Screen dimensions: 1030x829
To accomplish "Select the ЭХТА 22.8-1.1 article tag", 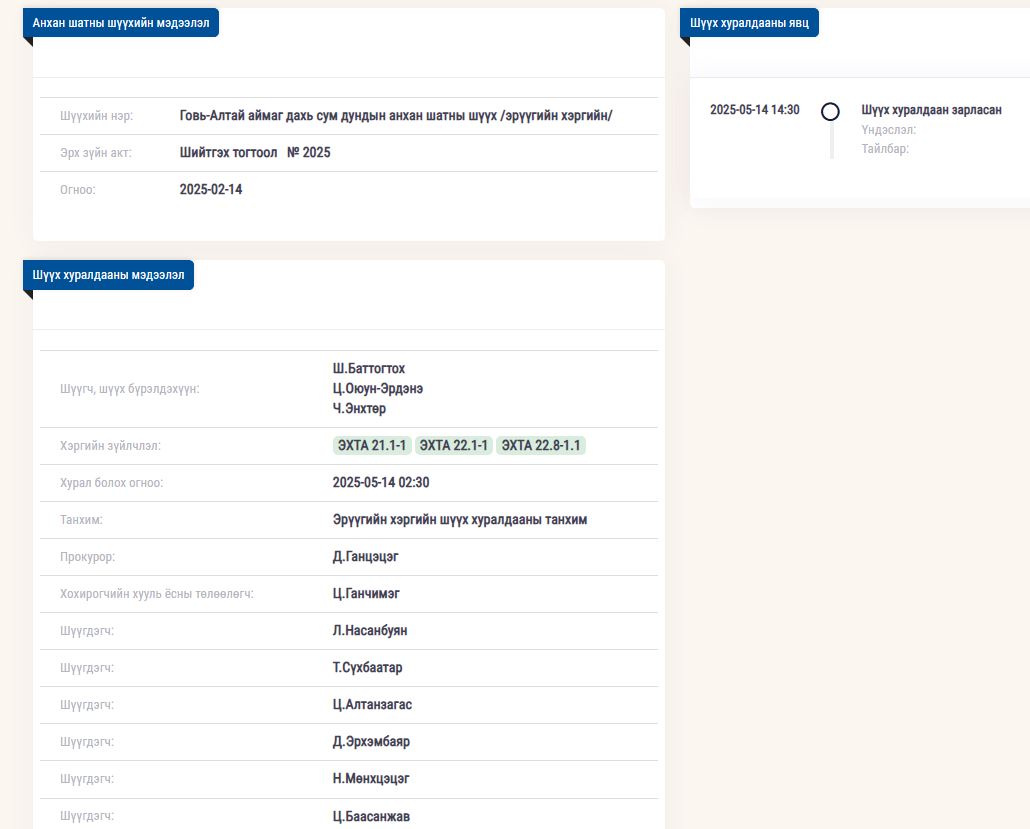I will point(540,446).
